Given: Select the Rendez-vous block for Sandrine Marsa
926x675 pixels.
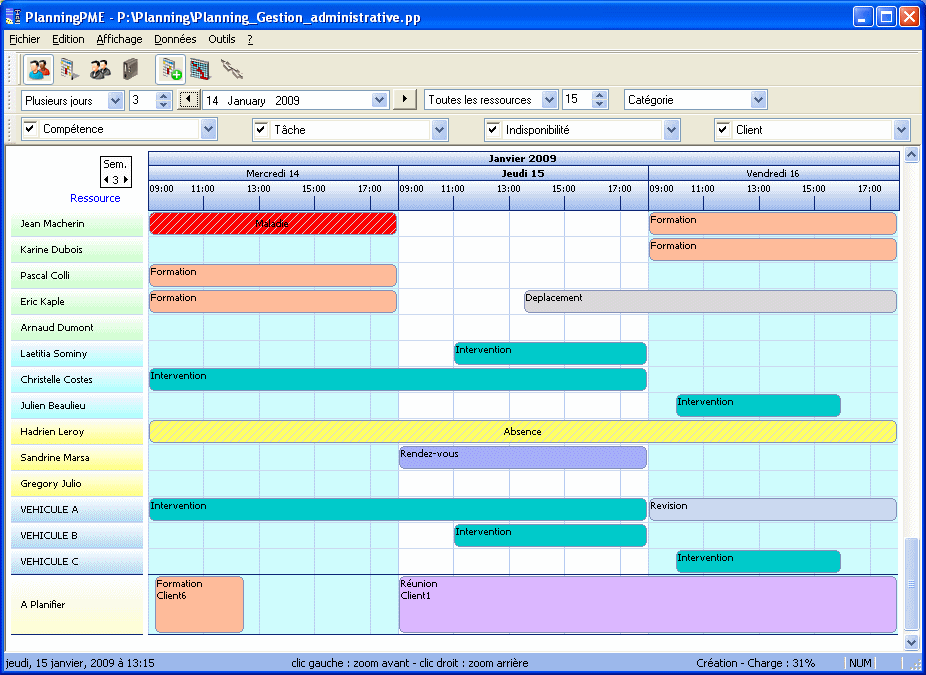Looking at the screenshot, I should [x=523, y=457].
